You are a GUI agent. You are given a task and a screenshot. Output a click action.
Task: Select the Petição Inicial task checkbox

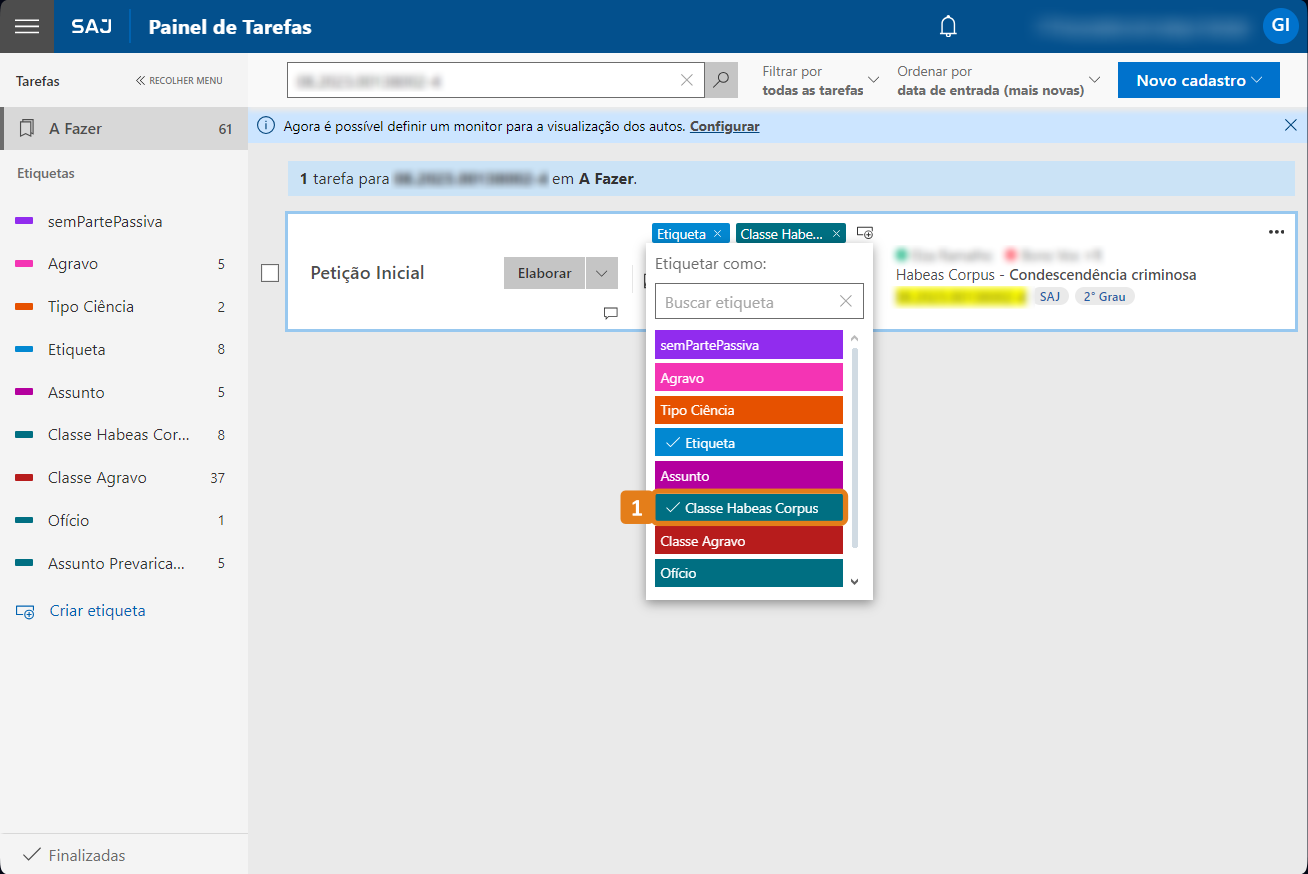click(x=270, y=273)
